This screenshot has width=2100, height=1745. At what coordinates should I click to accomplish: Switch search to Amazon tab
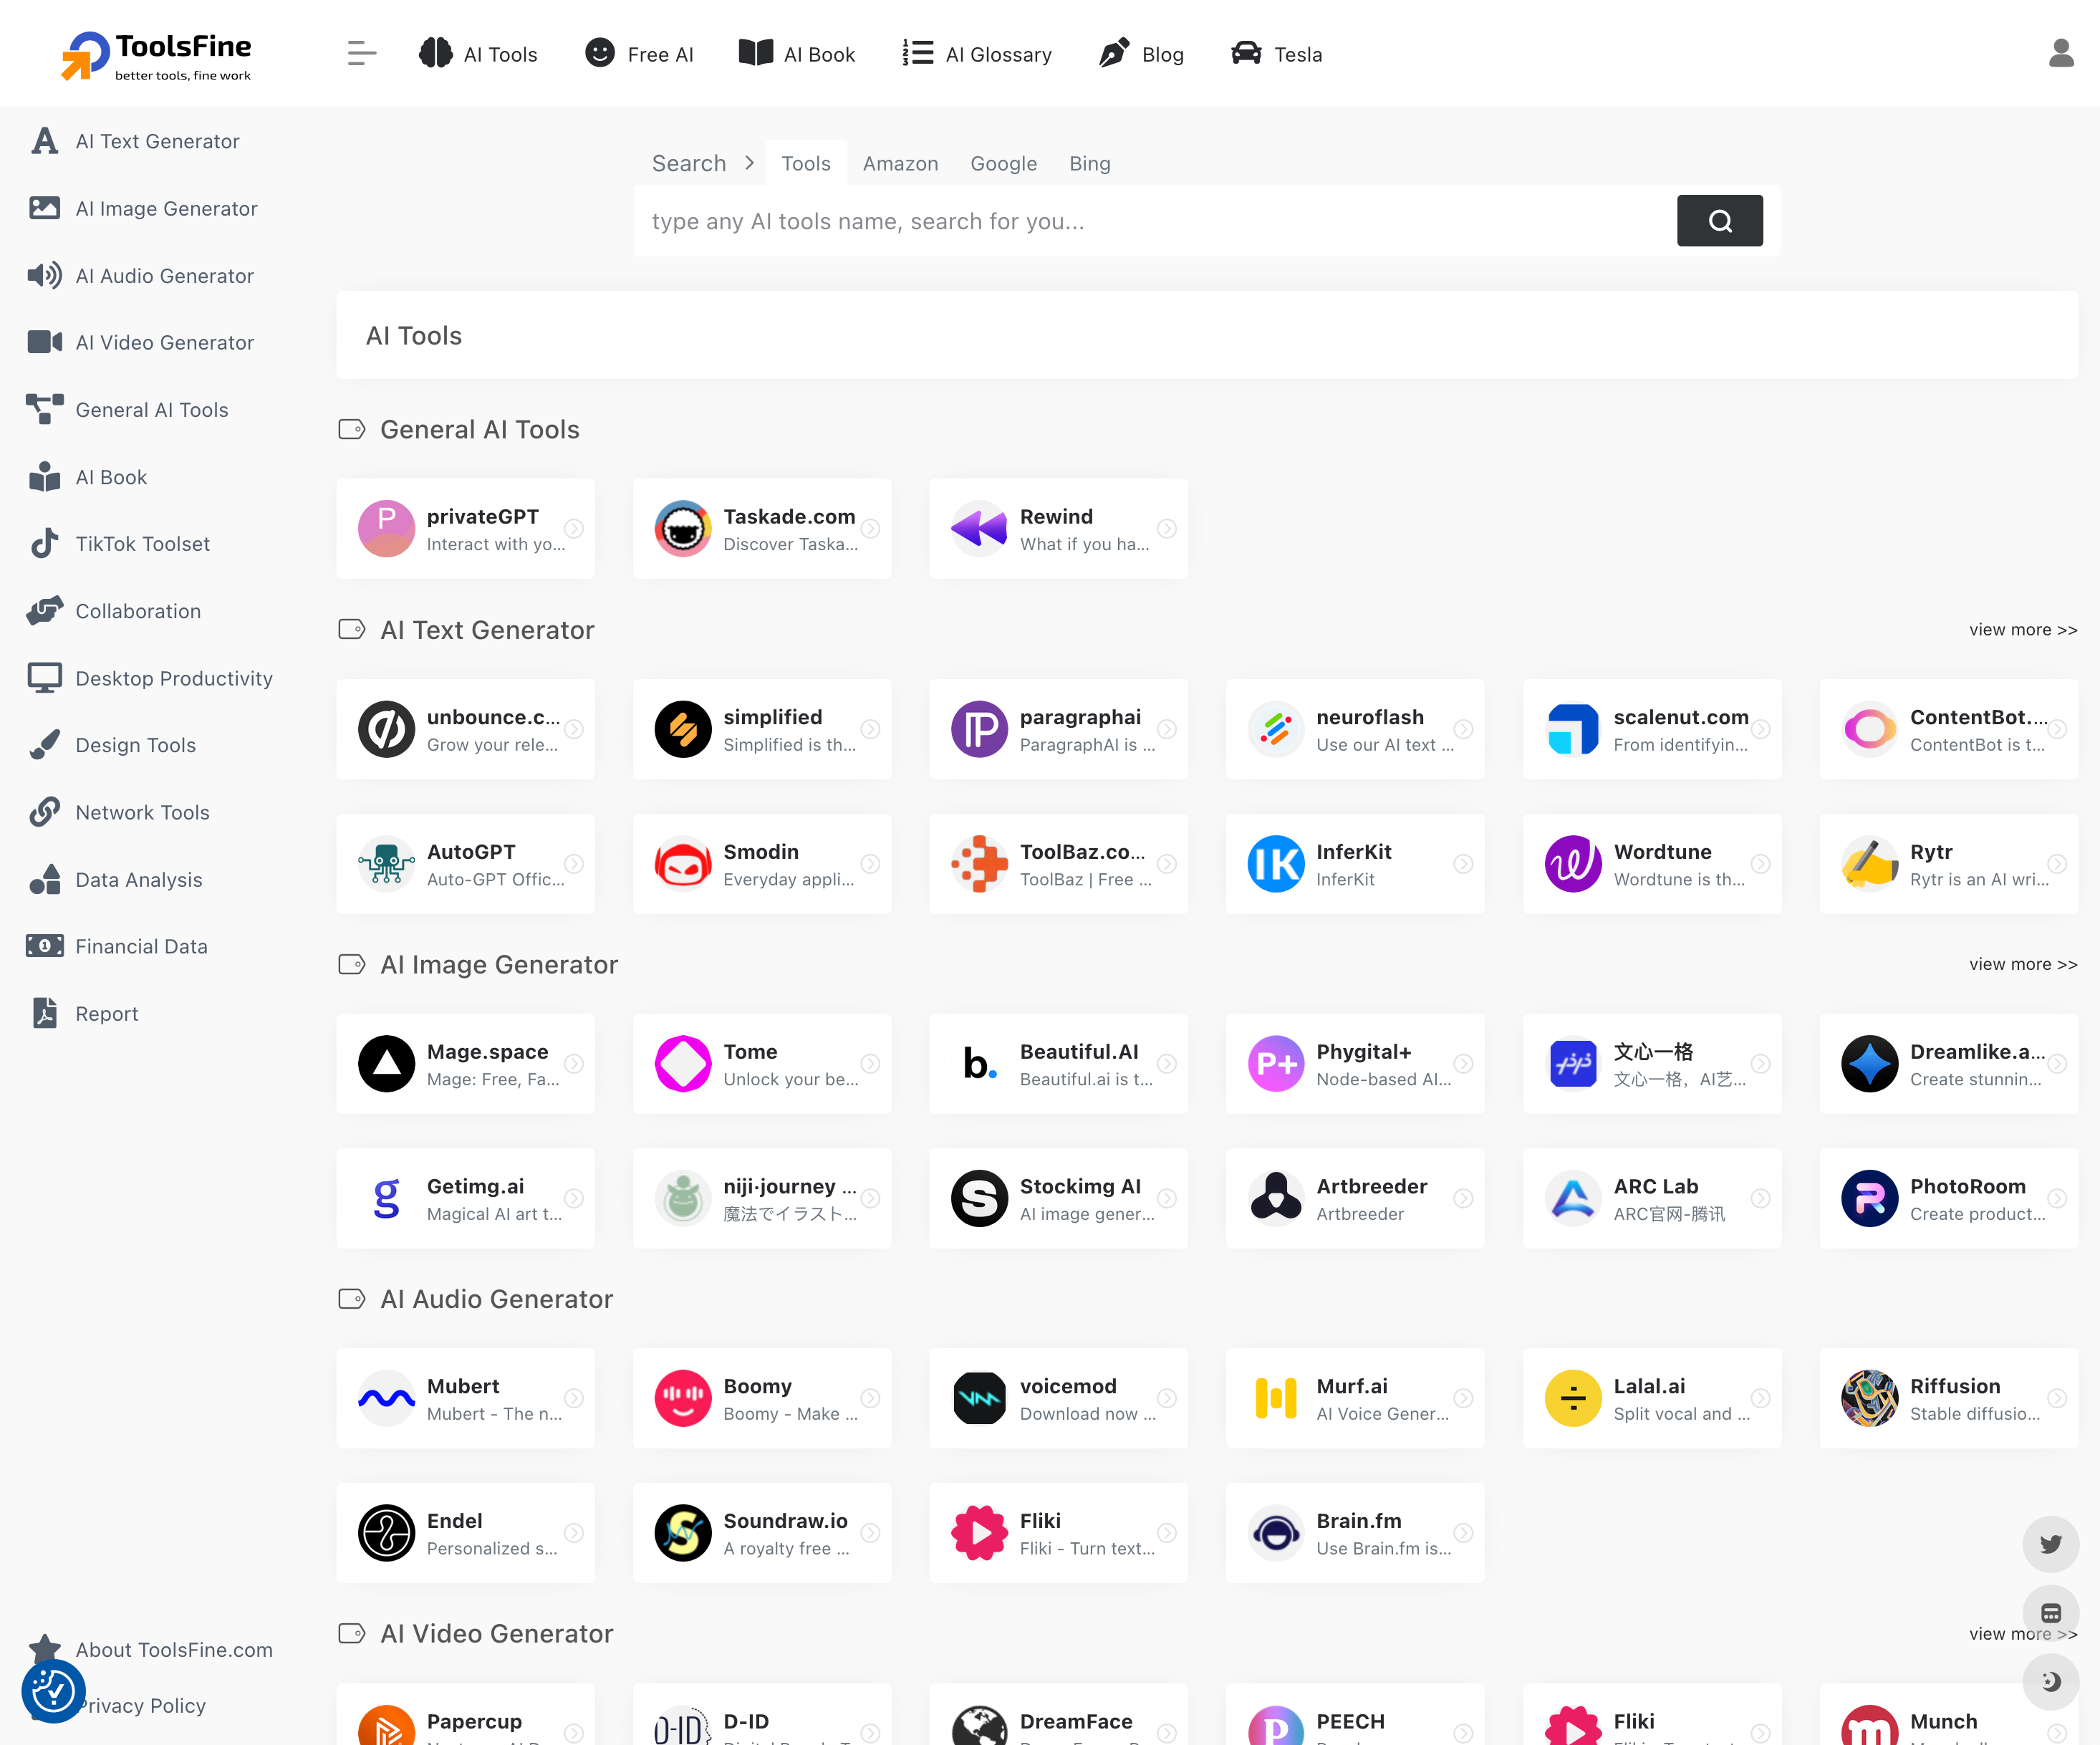pyautogui.click(x=900, y=164)
